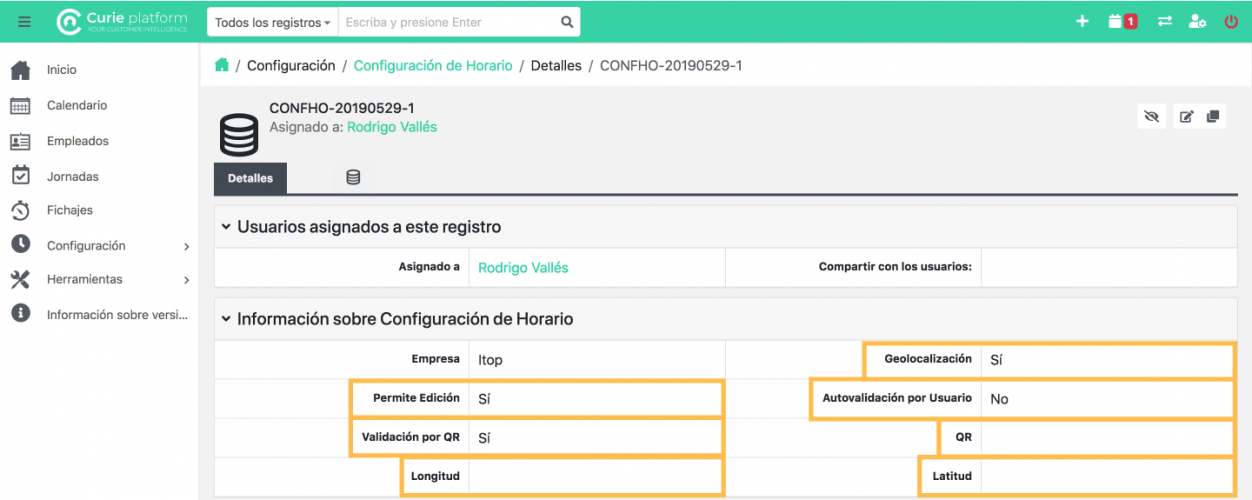Screen dimensions: 1252x500
Task: Click the swap arrows icon in header
Action: (1164, 21)
